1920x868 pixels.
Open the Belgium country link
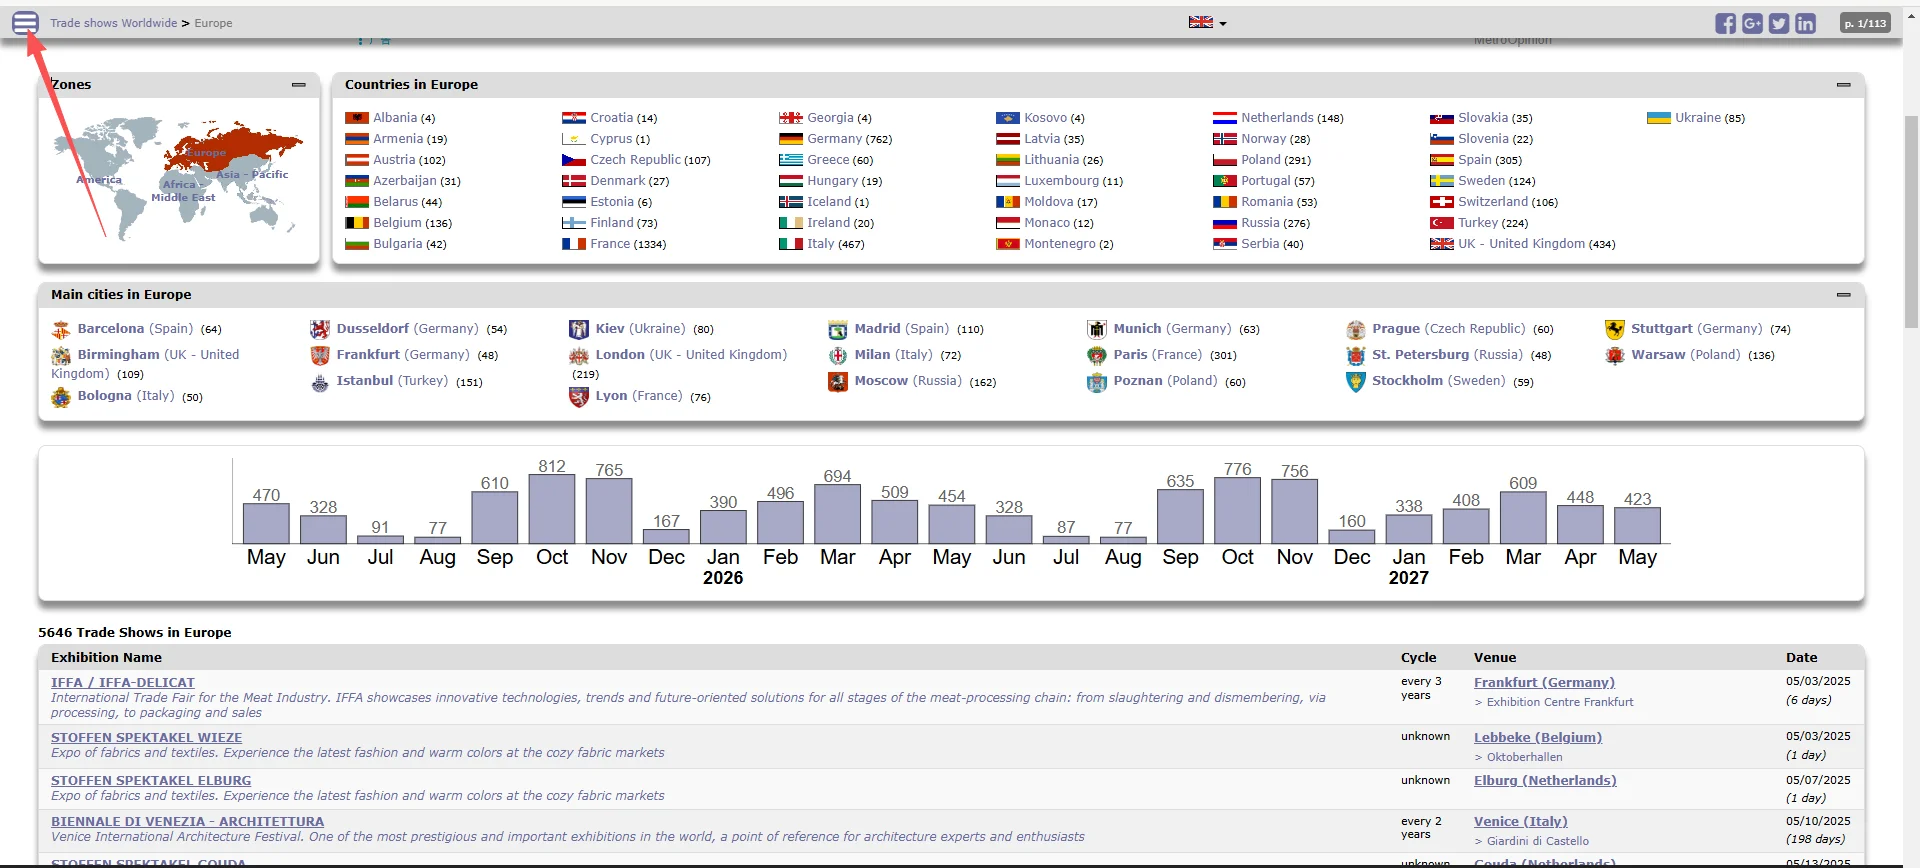point(397,223)
